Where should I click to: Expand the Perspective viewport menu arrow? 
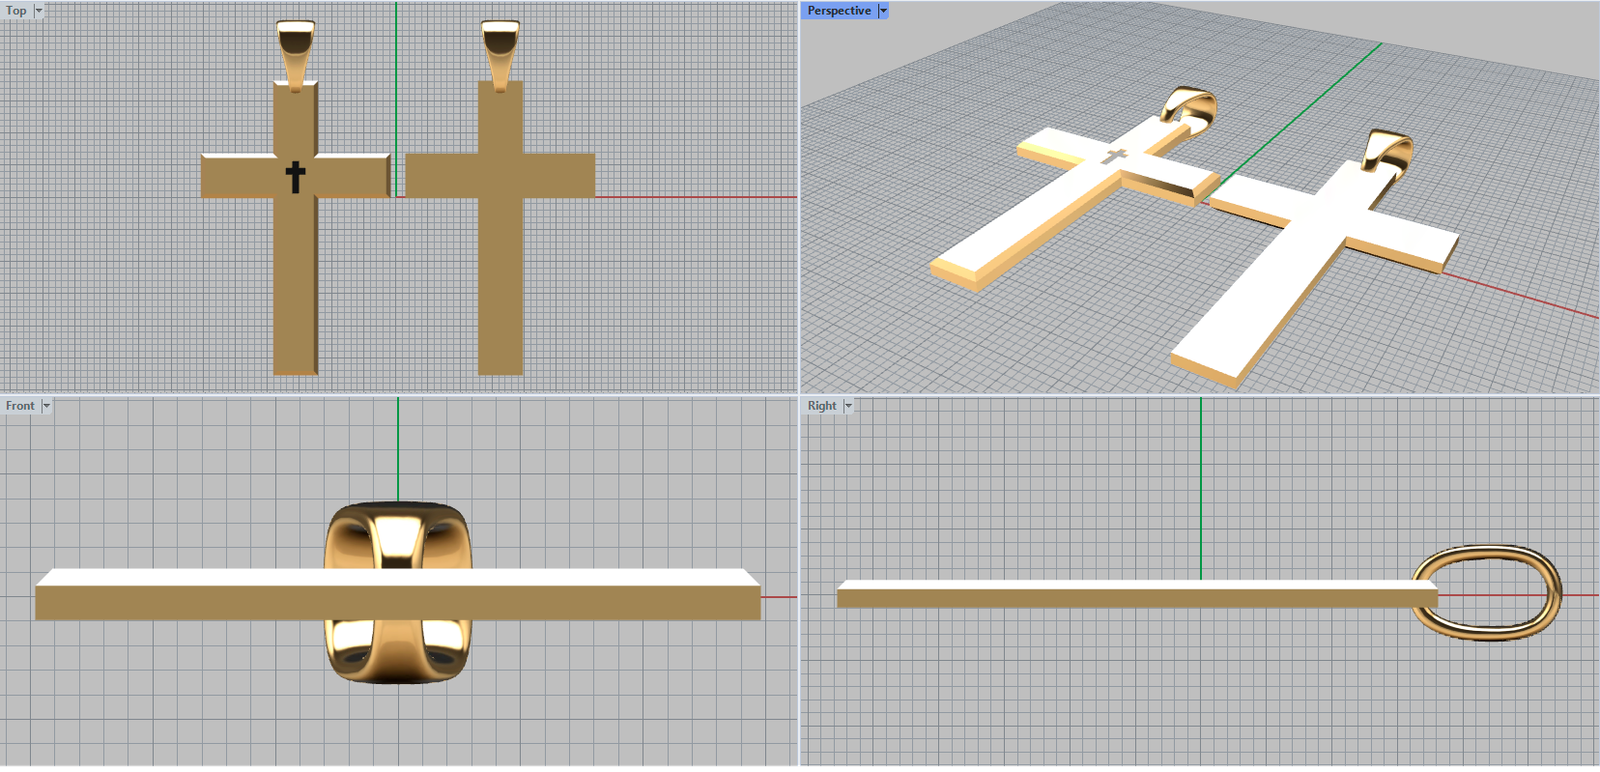point(883,11)
